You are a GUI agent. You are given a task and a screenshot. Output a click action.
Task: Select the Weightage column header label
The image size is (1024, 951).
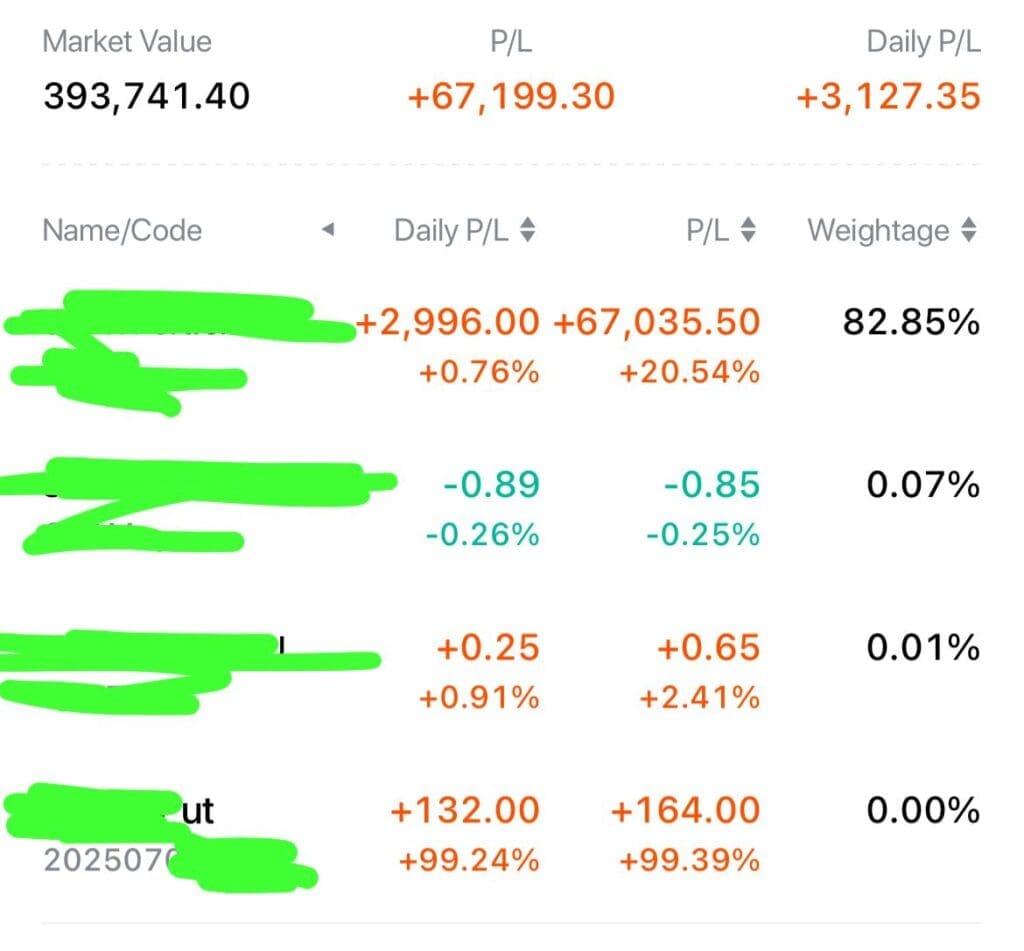click(x=878, y=231)
